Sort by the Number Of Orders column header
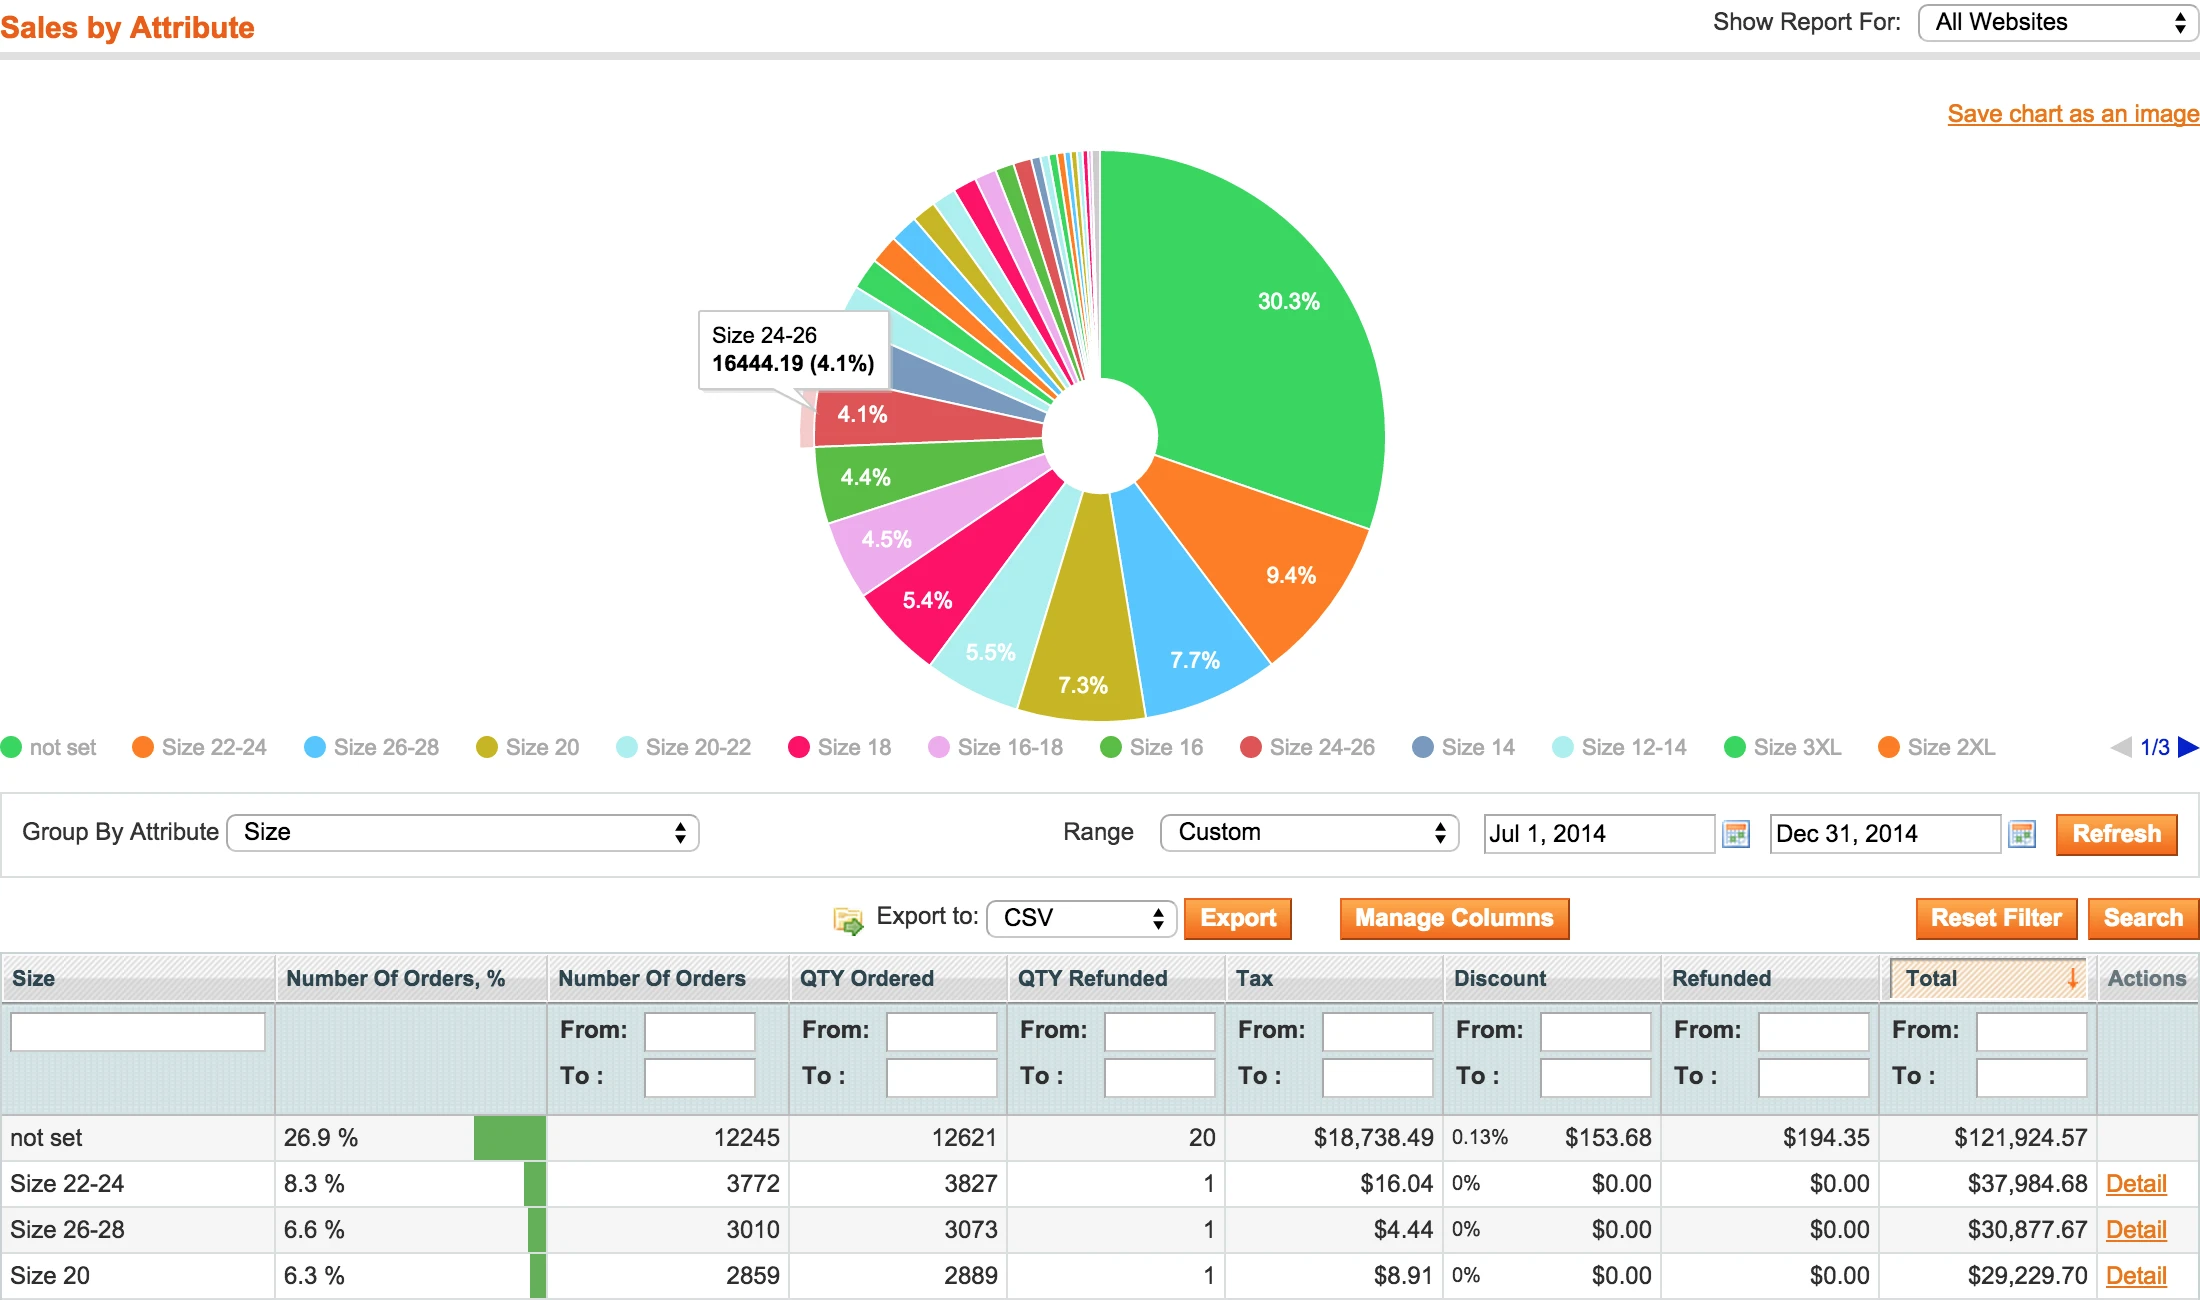This screenshot has width=2200, height=1300. tap(651, 978)
